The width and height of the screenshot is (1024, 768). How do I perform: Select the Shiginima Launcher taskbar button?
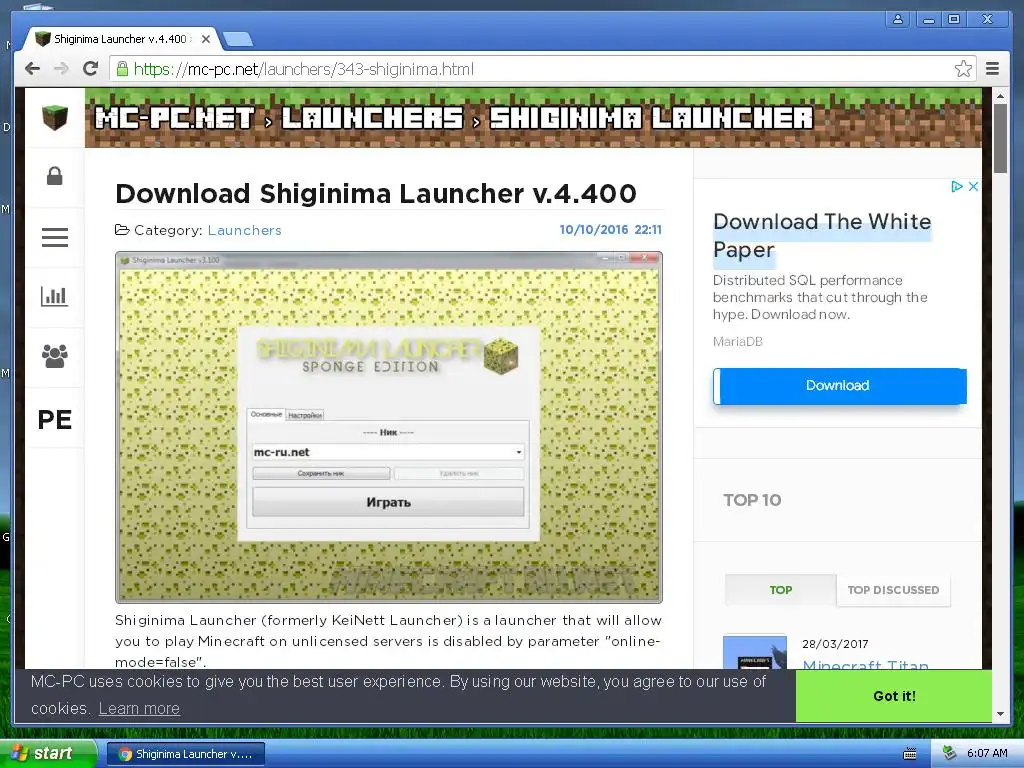tap(185, 754)
